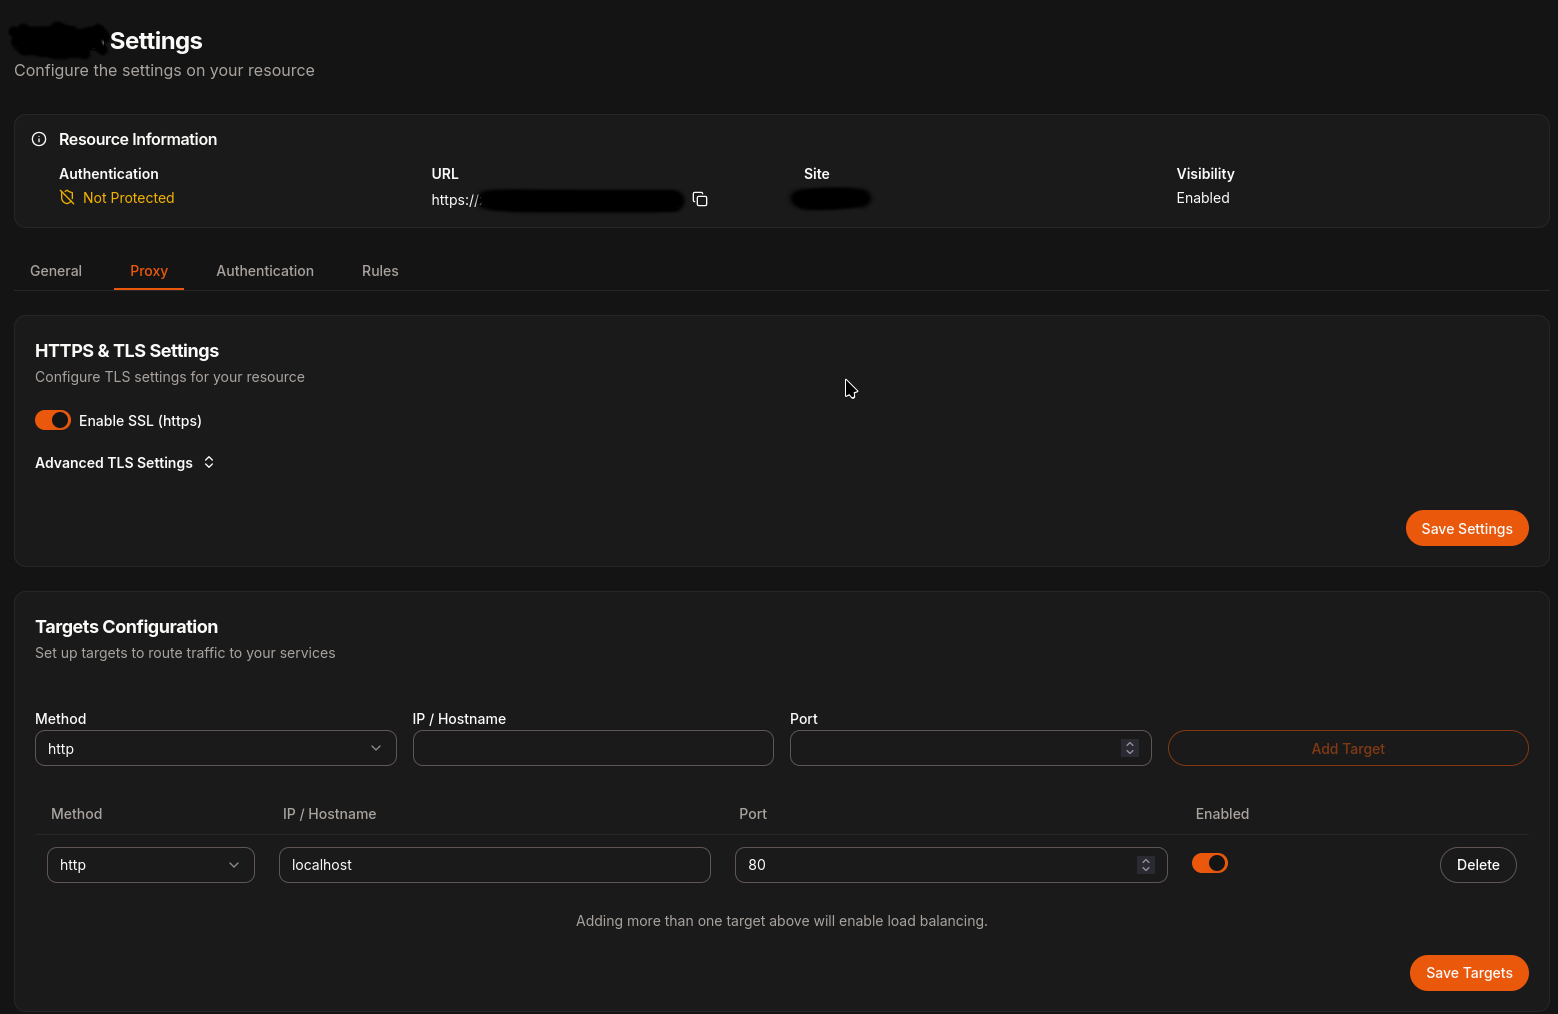Select the Proxy tab
Screen dimensions: 1558x1014
coord(149,271)
